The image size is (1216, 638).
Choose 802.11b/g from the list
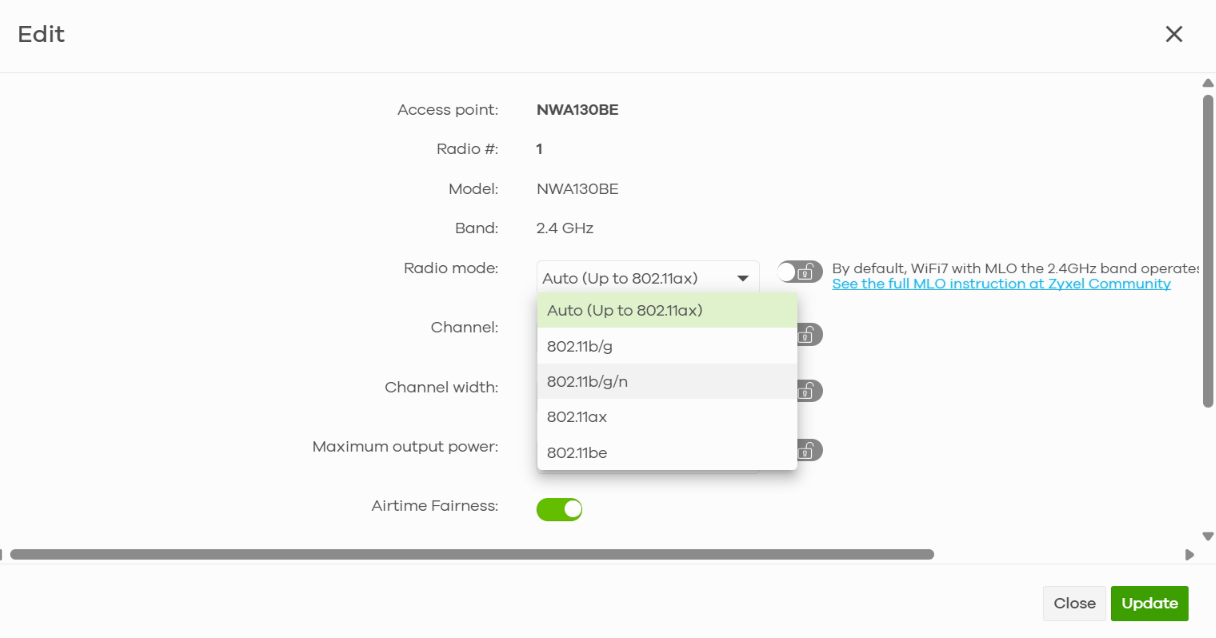667,346
